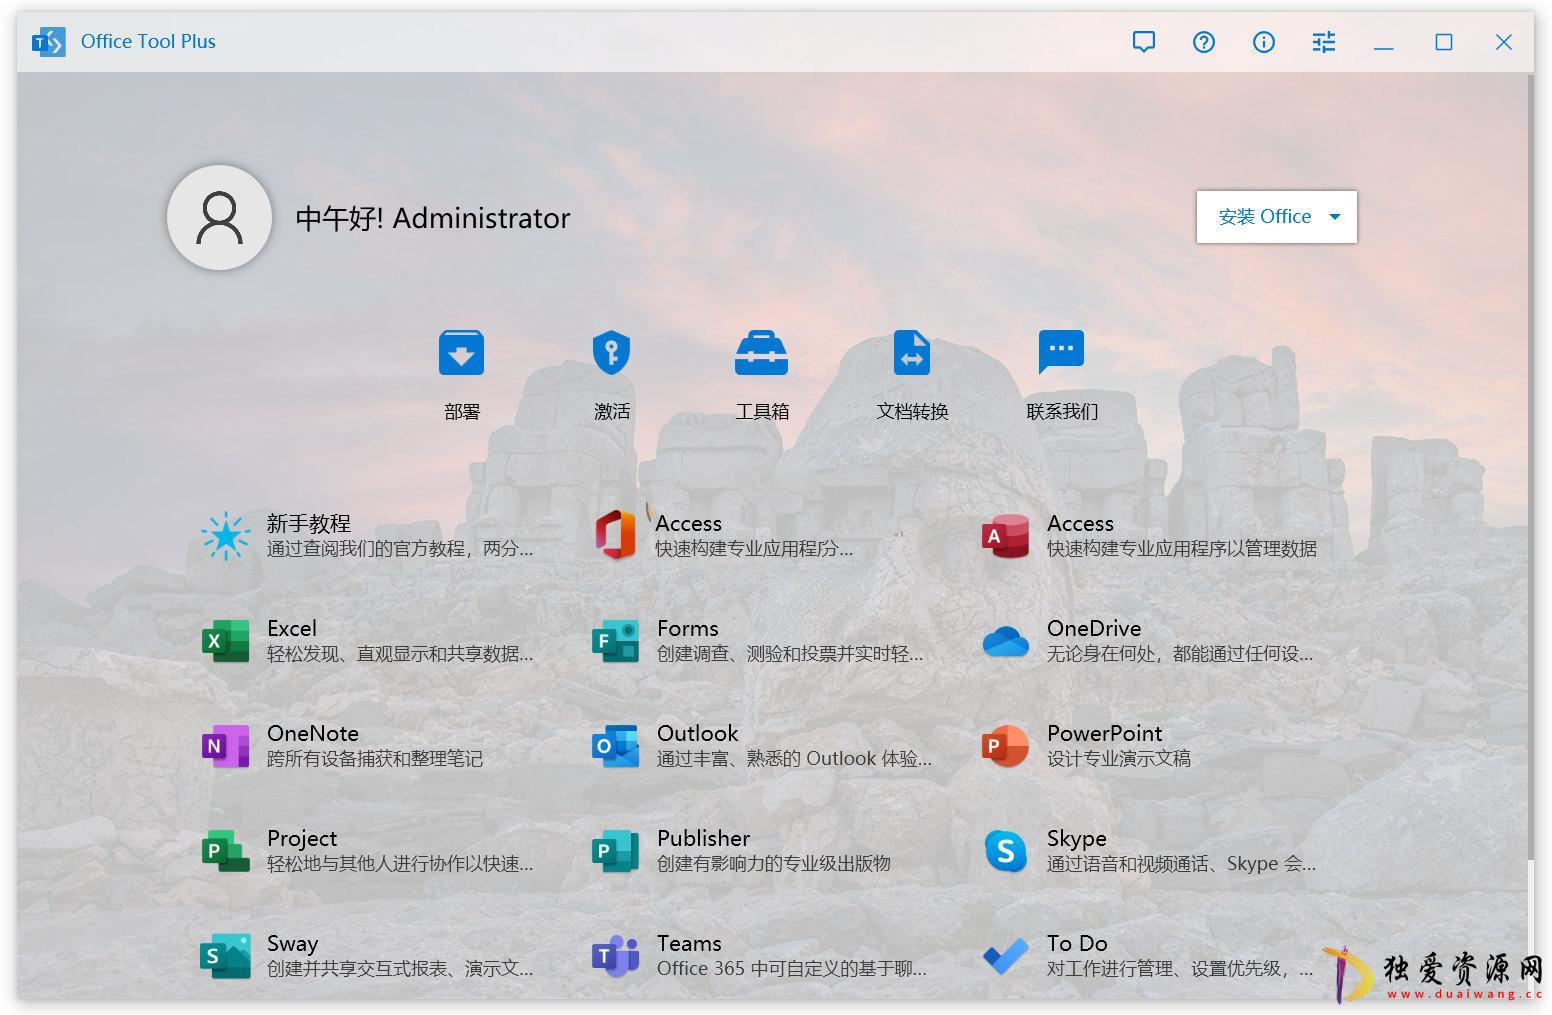
Task: Click the 联系我们 label
Action: click(x=1062, y=412)
